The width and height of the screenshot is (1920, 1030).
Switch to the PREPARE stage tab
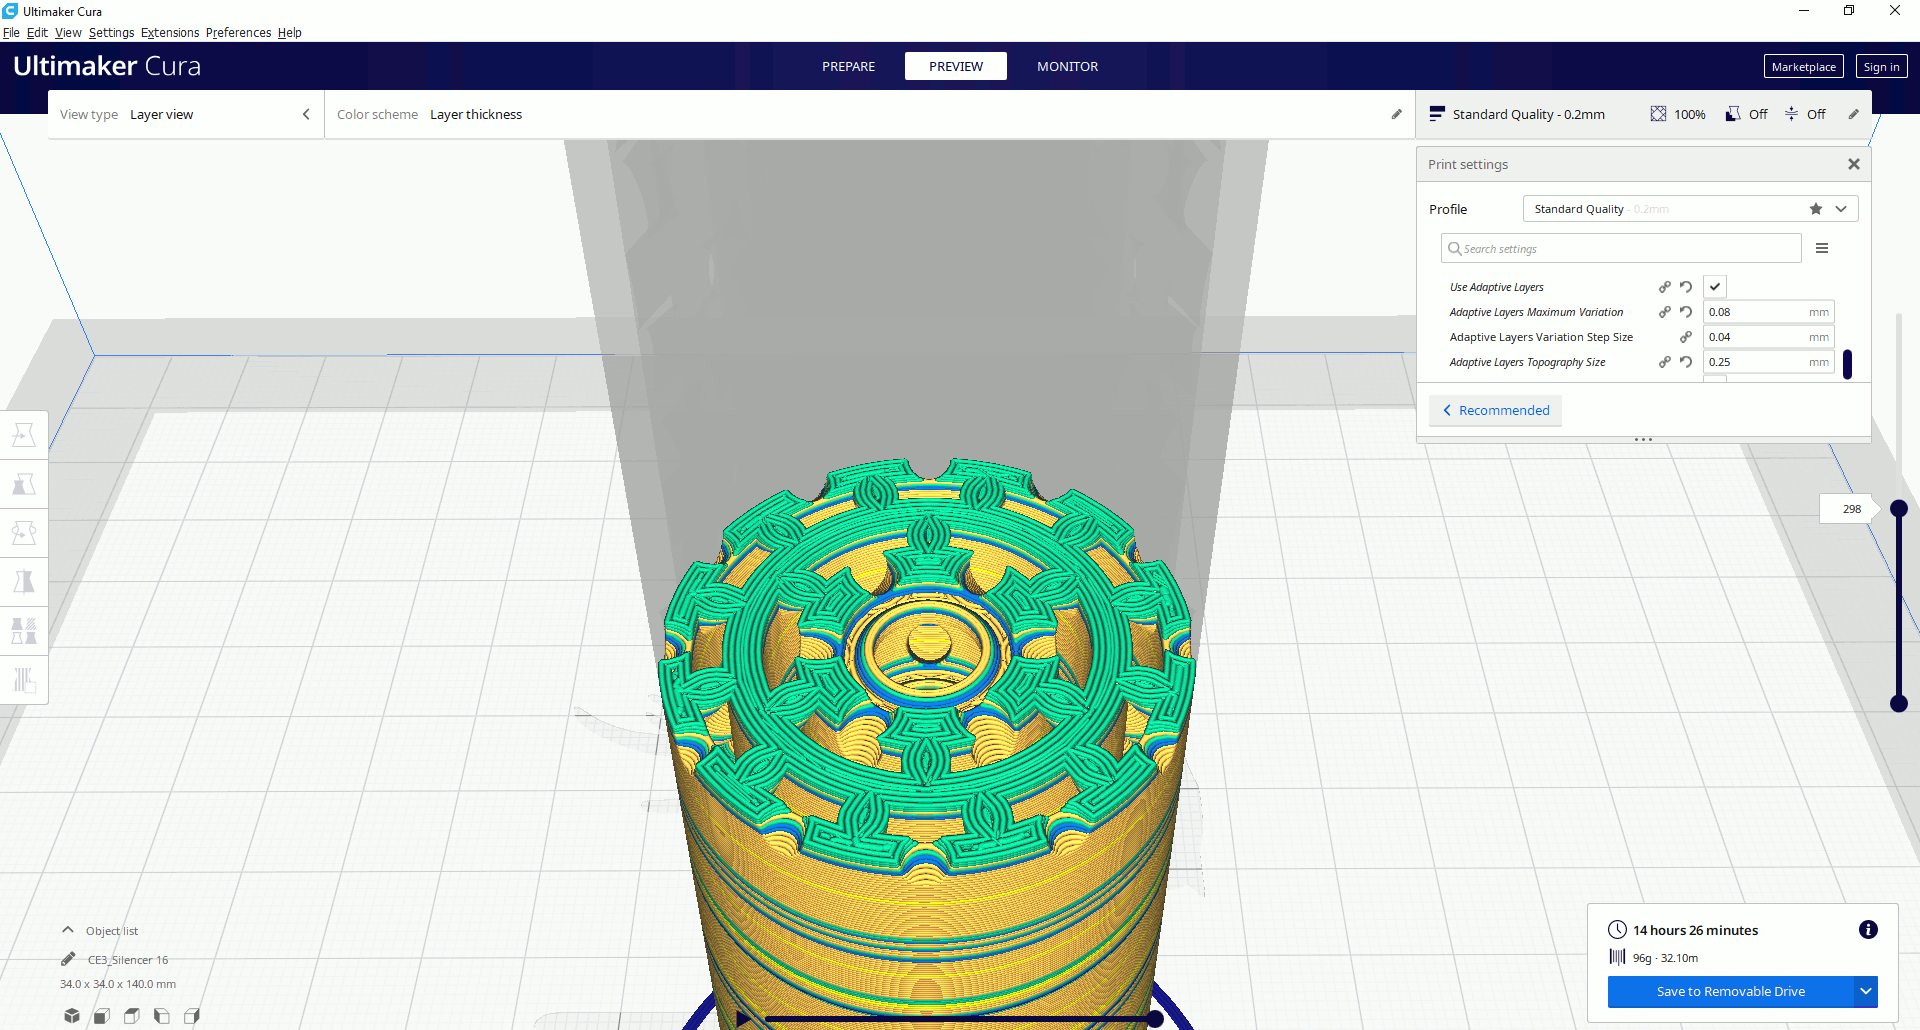[x=848, y=66]
